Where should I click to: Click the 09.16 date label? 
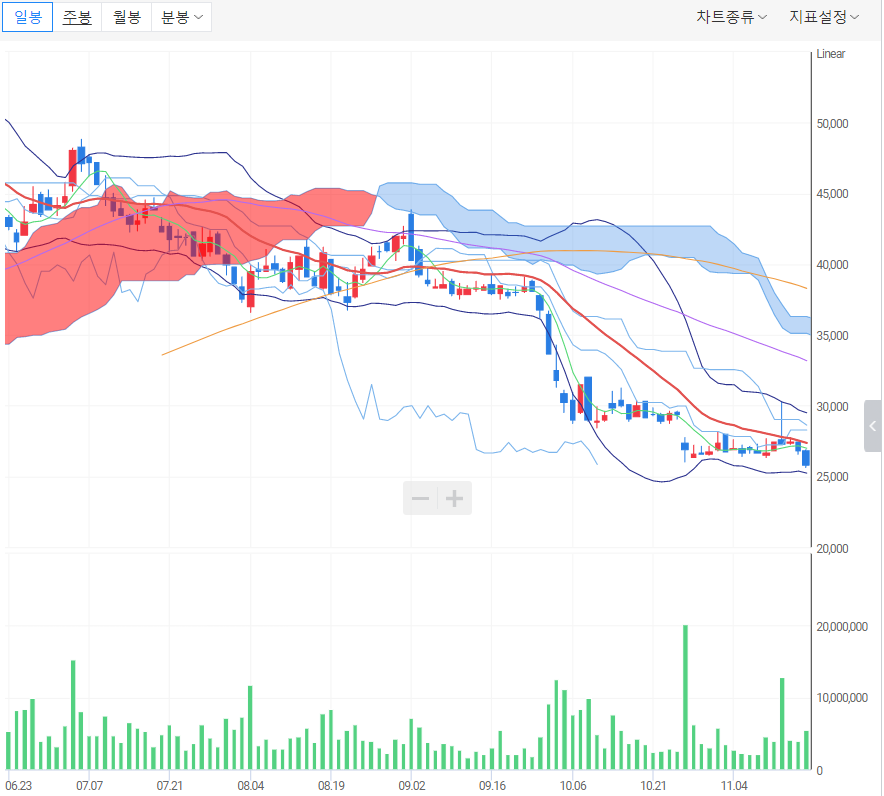coord(492,785)
